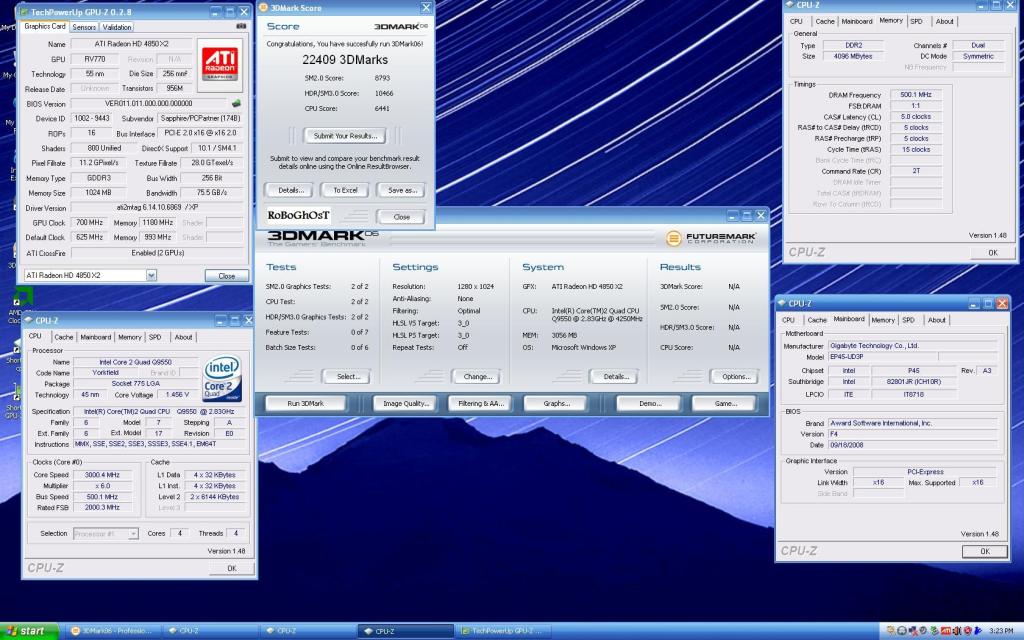This screenshot has width=1024, height=640.
Task: Click Save as button in score window
Action: point(402,190)
